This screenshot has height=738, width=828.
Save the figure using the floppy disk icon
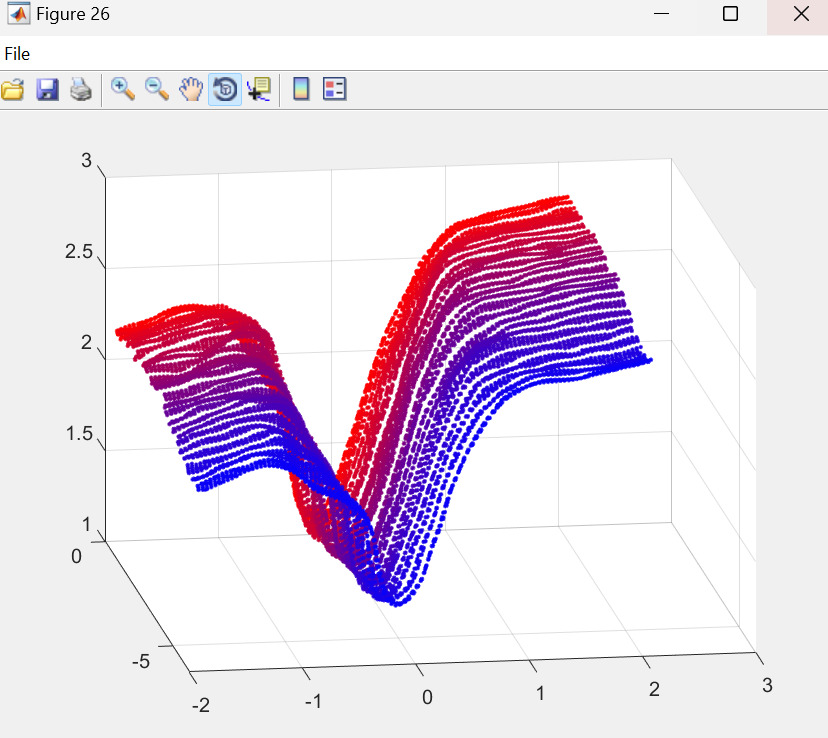click(x=47, y=90)
